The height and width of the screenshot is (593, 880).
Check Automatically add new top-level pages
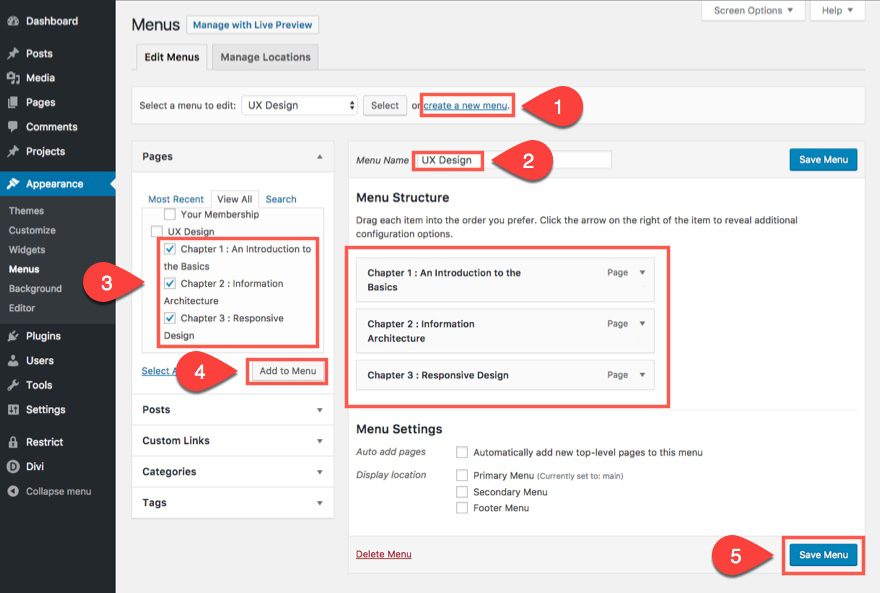click(462, 453)
